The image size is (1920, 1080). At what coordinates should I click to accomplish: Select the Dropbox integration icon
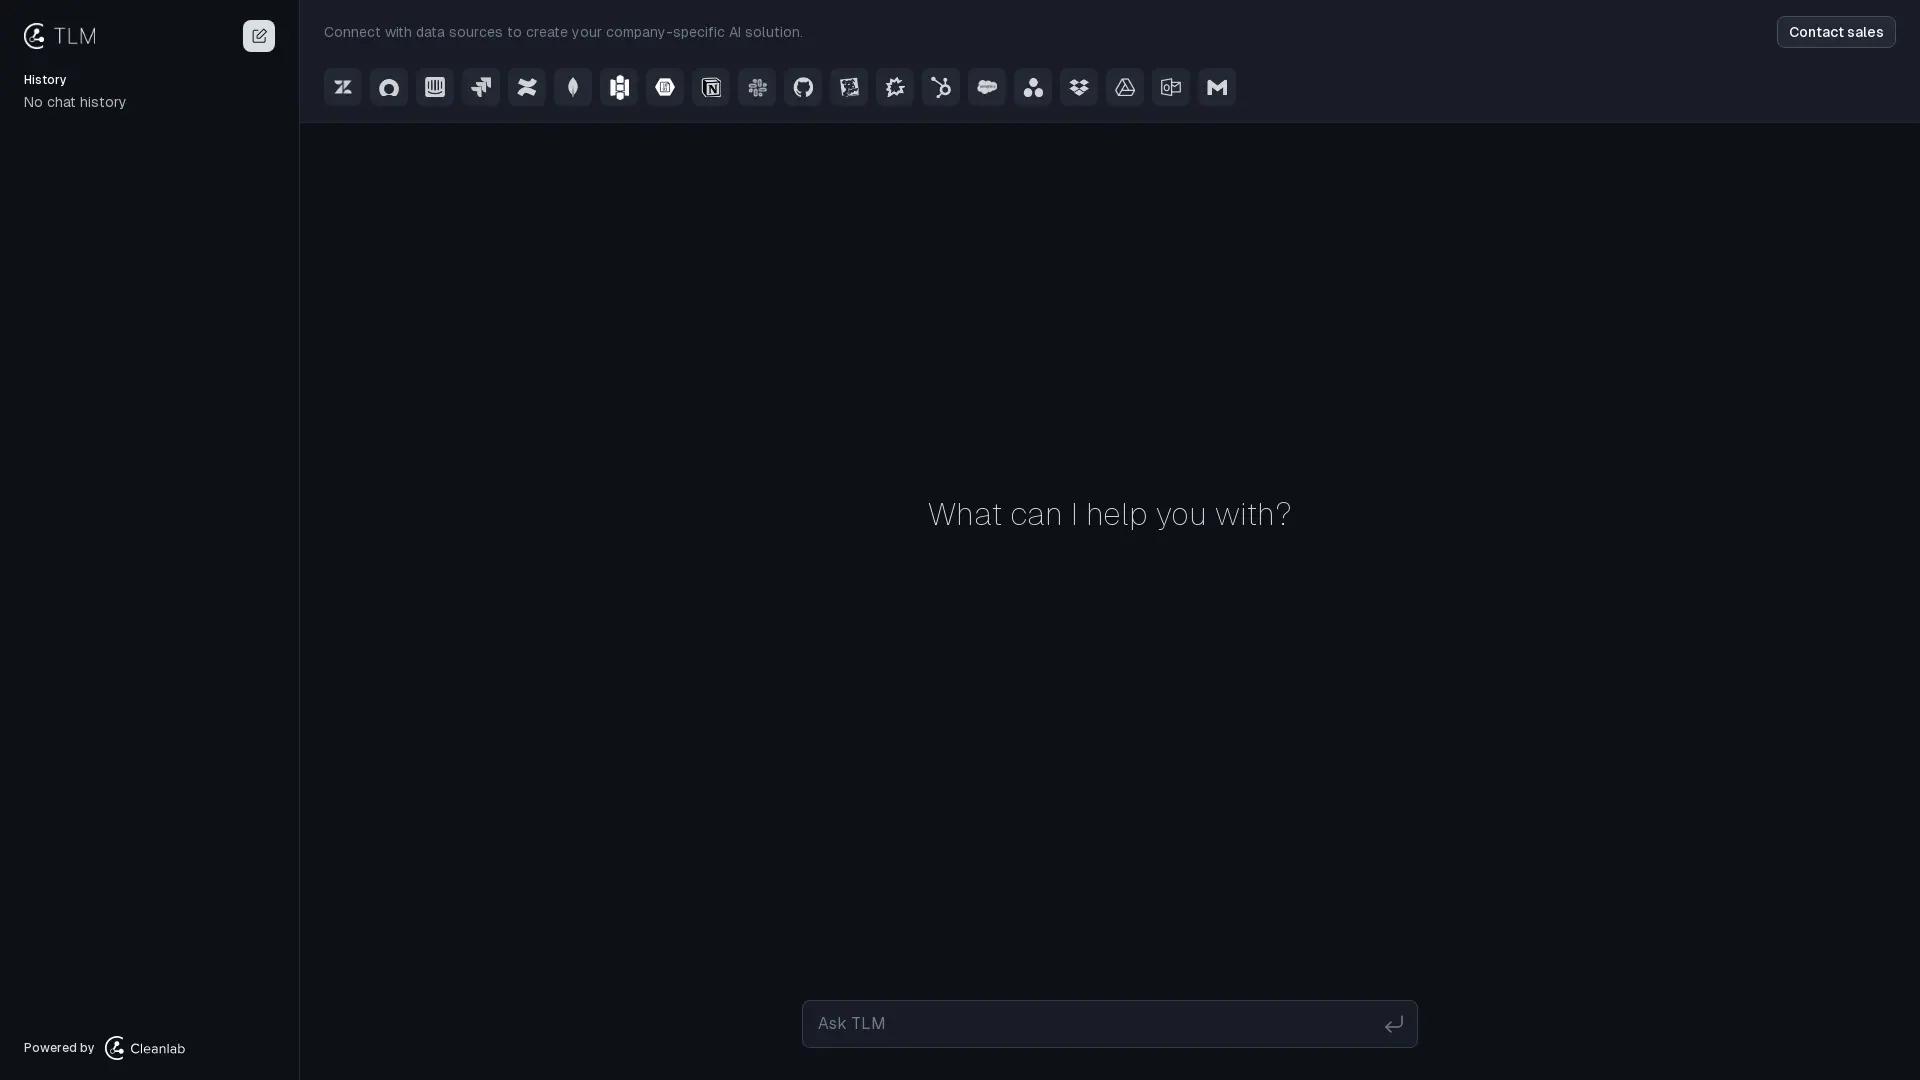tap(1079, 87)
